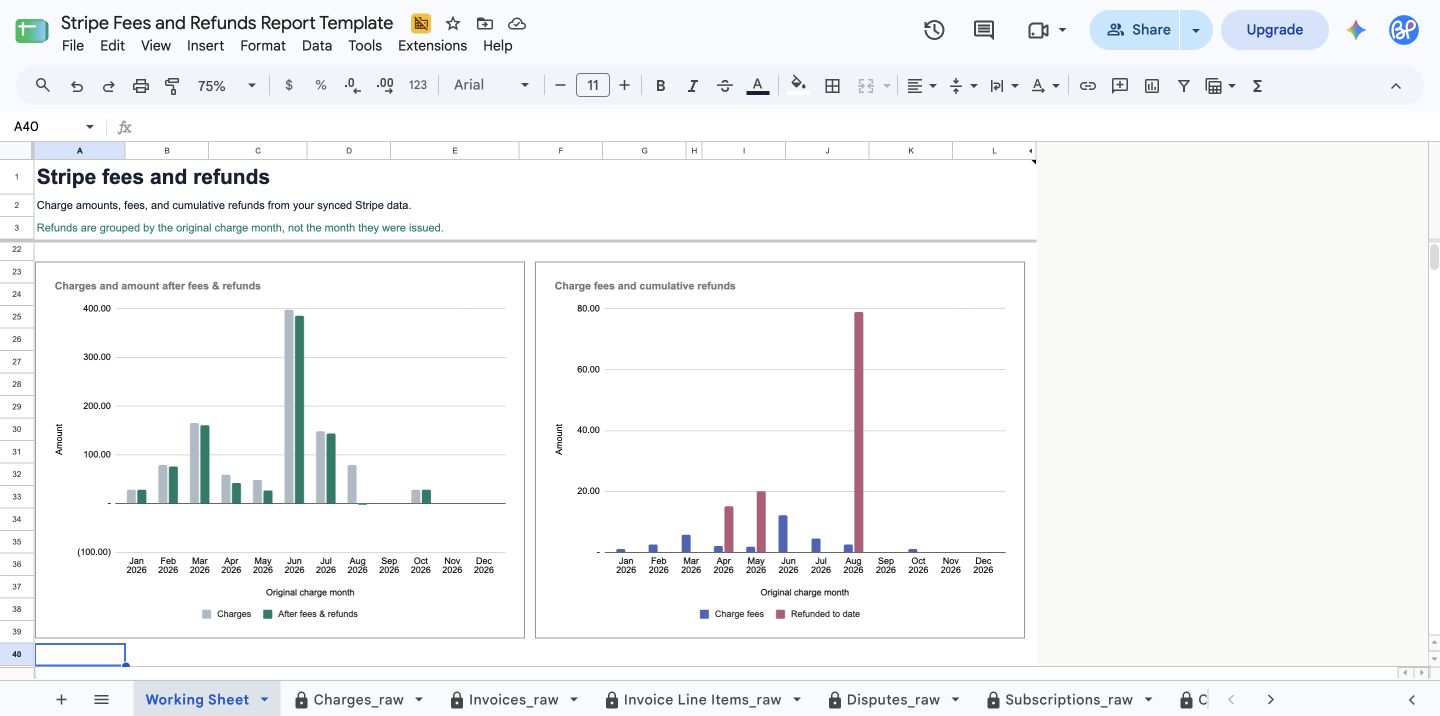Image resolution: width=1440 pixels, height=716 pixels.
Task: Decrease decimal places
Action: 352,86
